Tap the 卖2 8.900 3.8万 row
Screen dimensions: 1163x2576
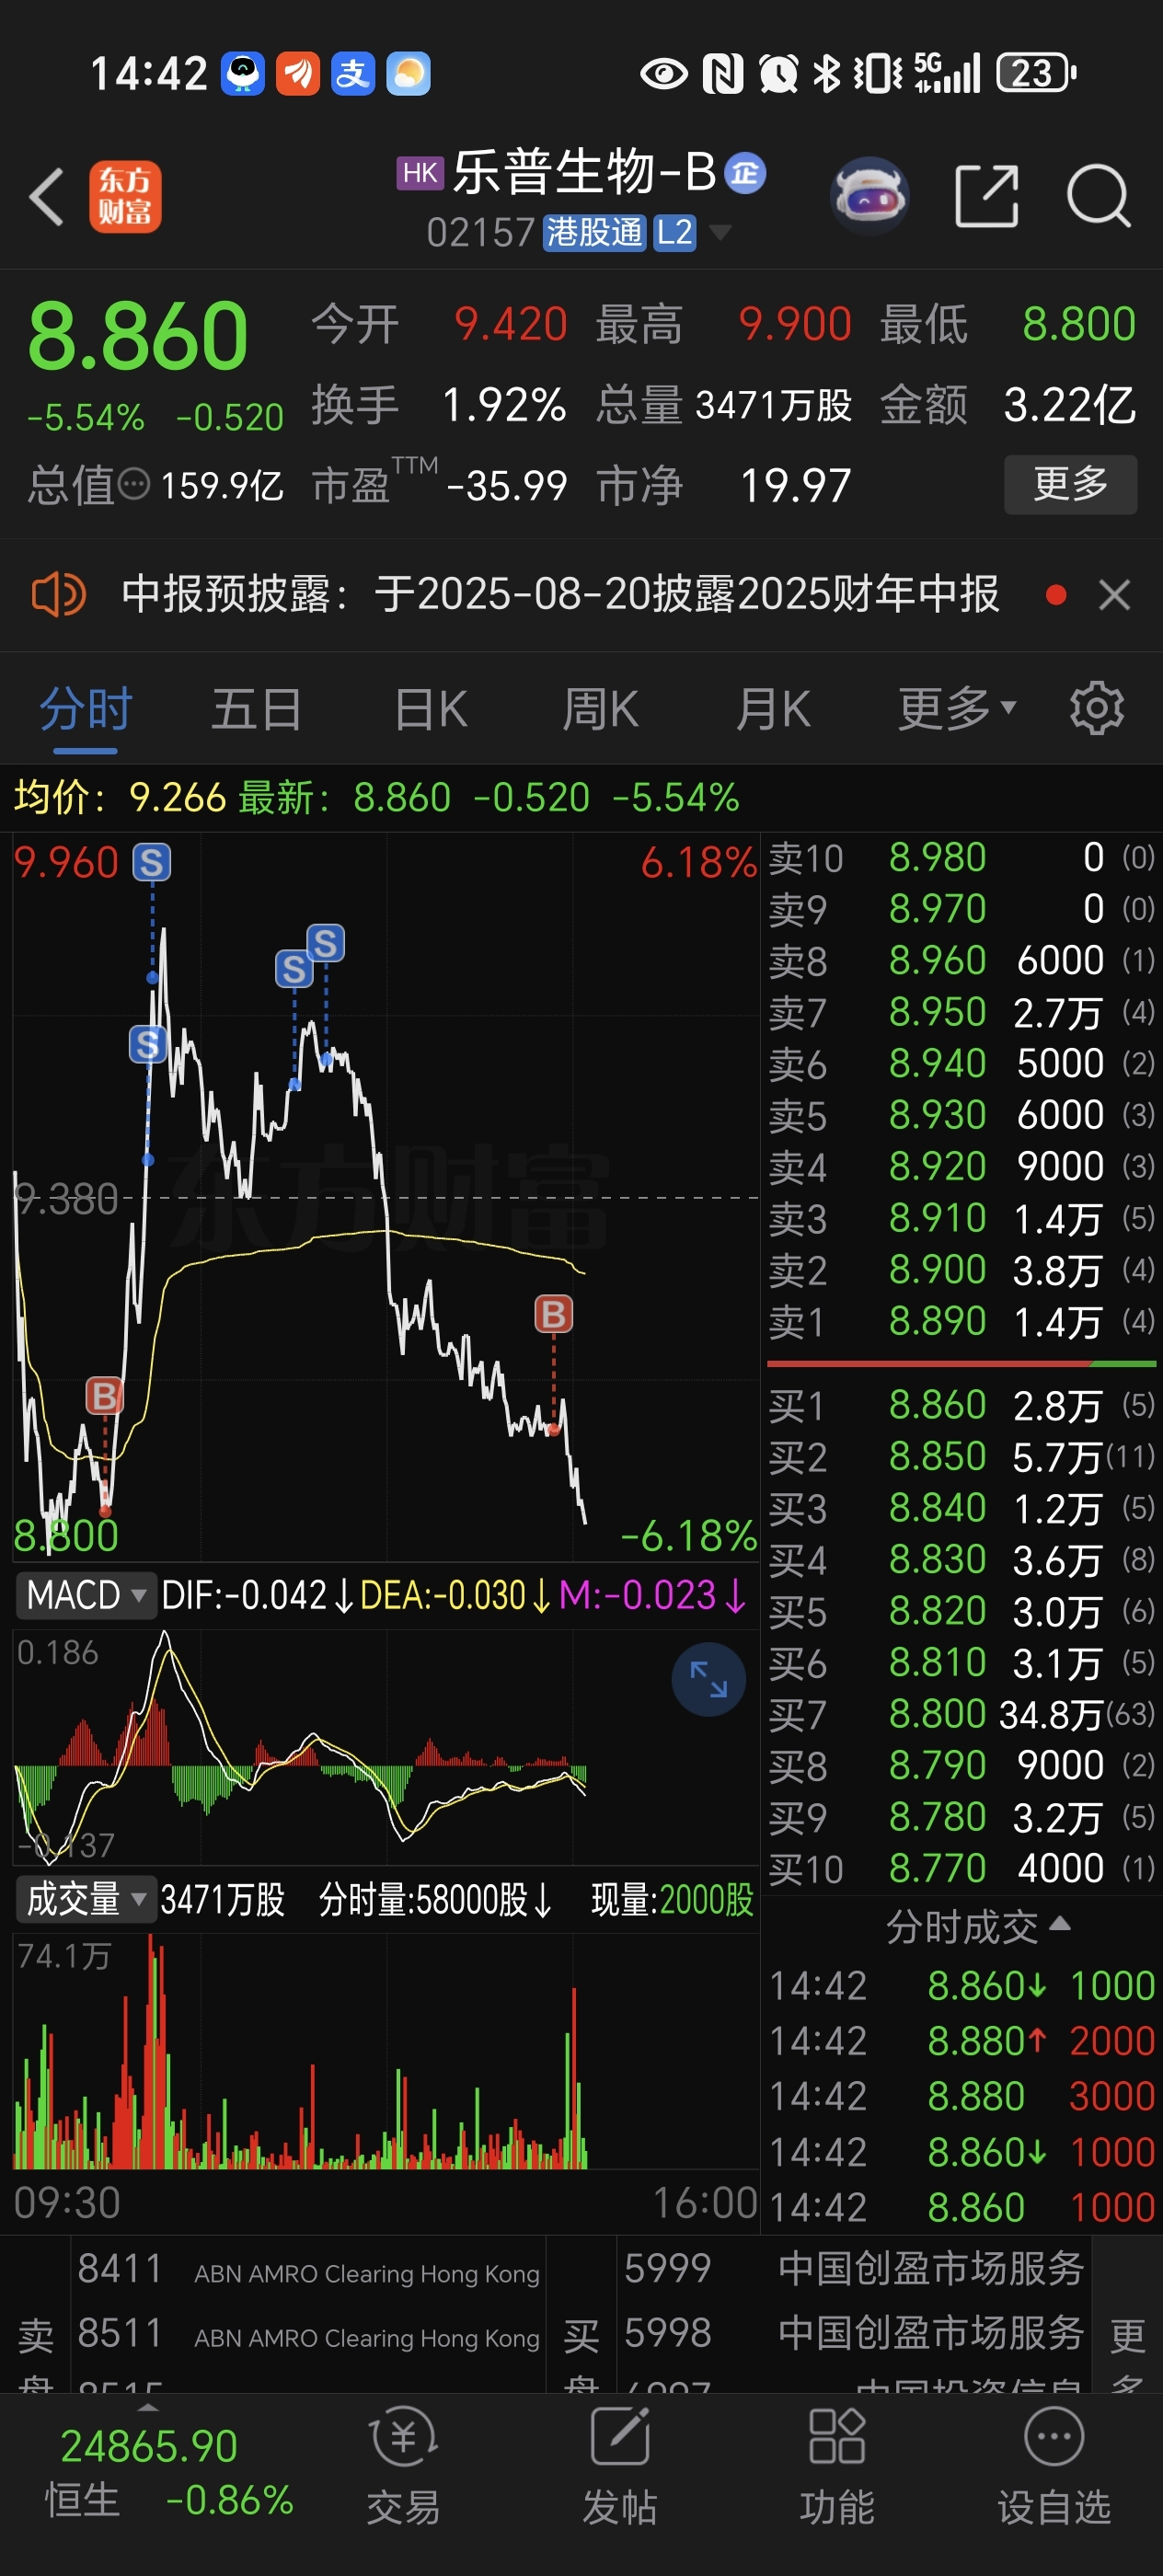(961, 1270)
